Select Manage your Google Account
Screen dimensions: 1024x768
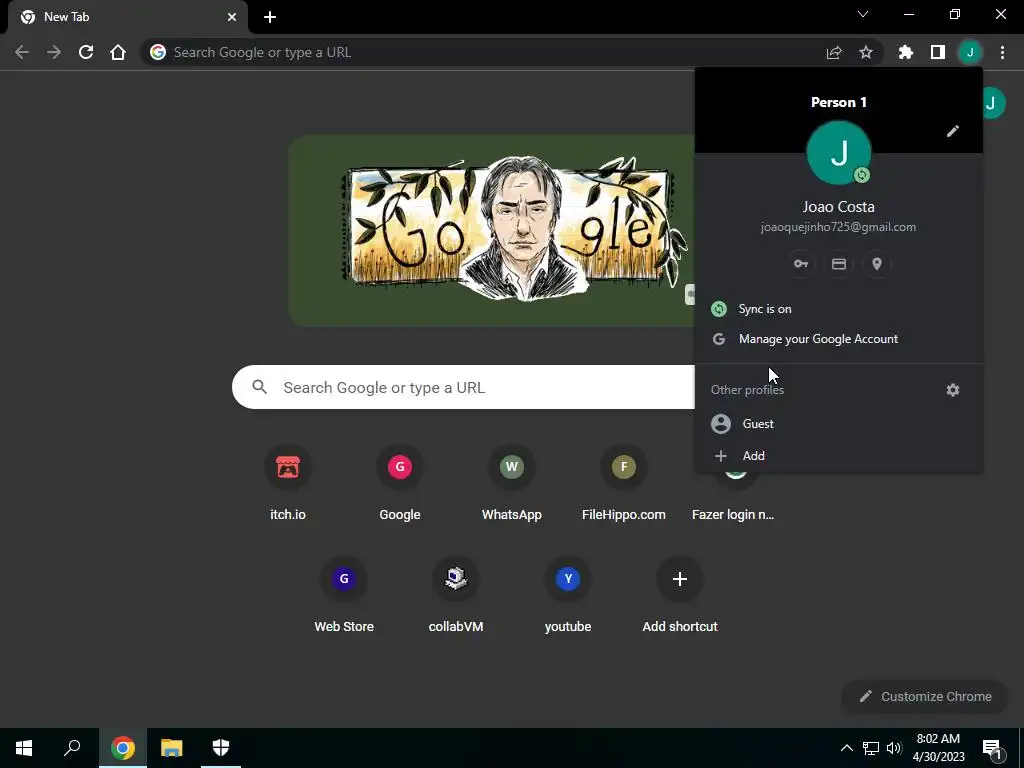(839, 339)
